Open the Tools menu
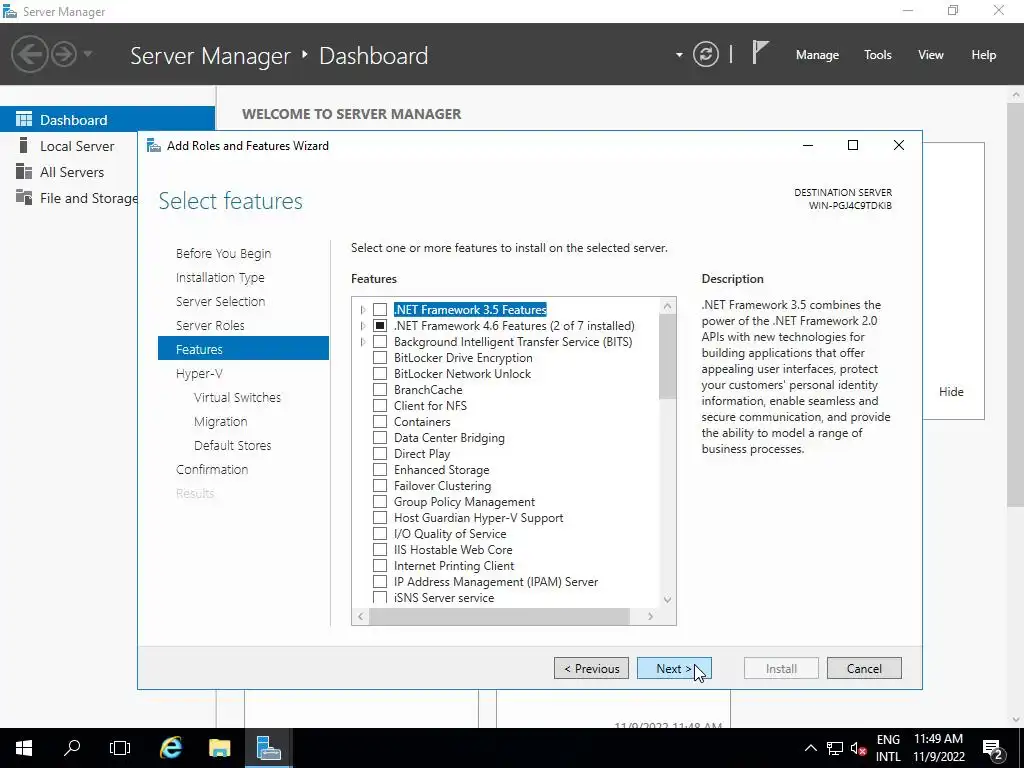The height and width of the screenshot is (768, 1024). [878, 55]
